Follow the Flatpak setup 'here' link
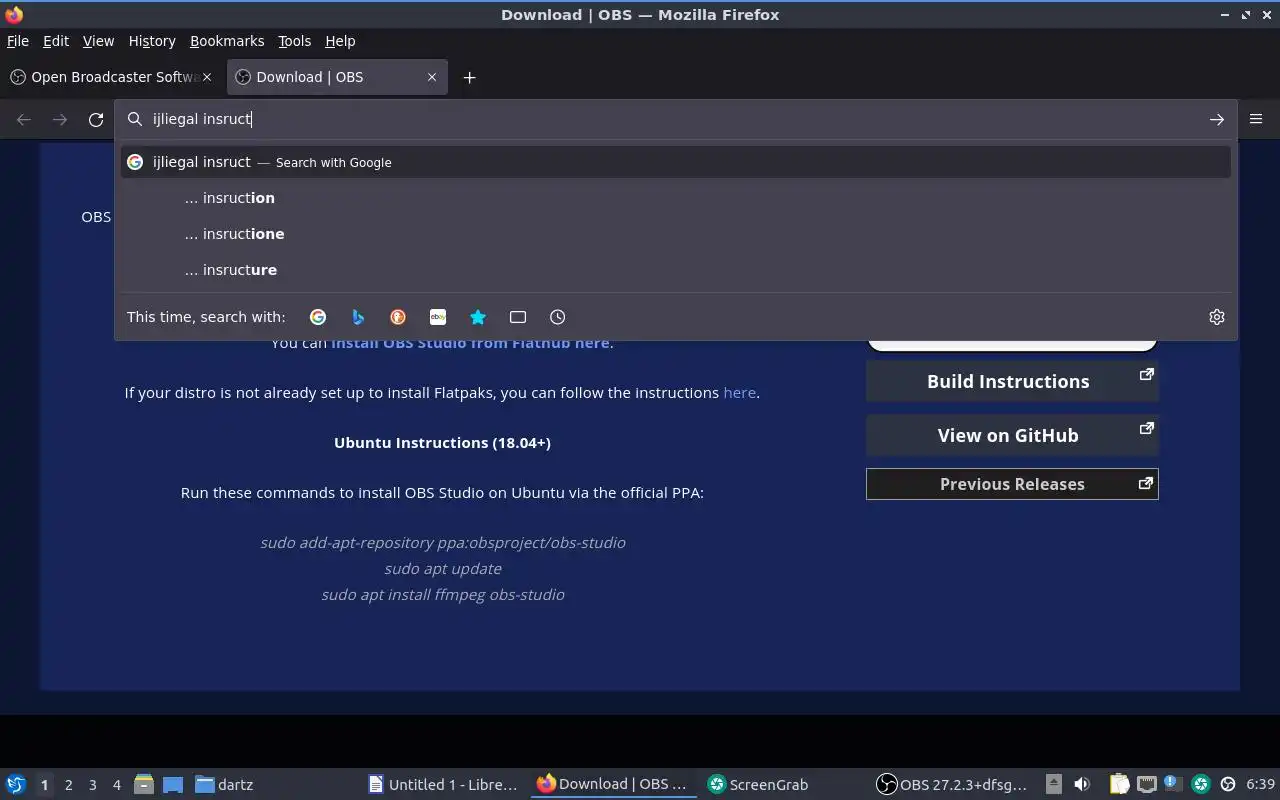Viewport: 1280px width, 800px height. [x=739, y=393]
